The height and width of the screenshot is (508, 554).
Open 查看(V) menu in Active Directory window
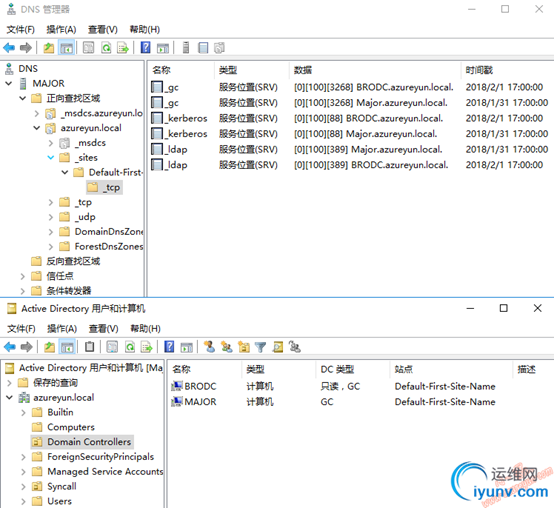point(103,329)
